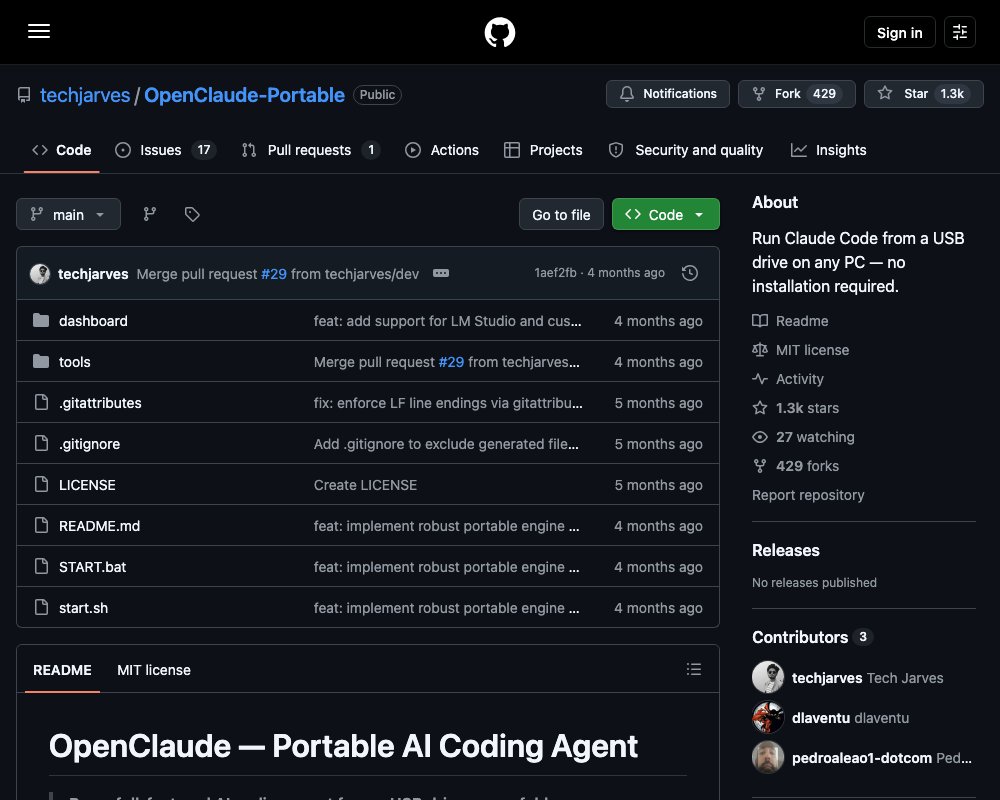Image resolution: width=1000 pixels, height=800 pixels.
Task: Open commit 'feat: add support for LM Studio'
Action: pos(447,321)
